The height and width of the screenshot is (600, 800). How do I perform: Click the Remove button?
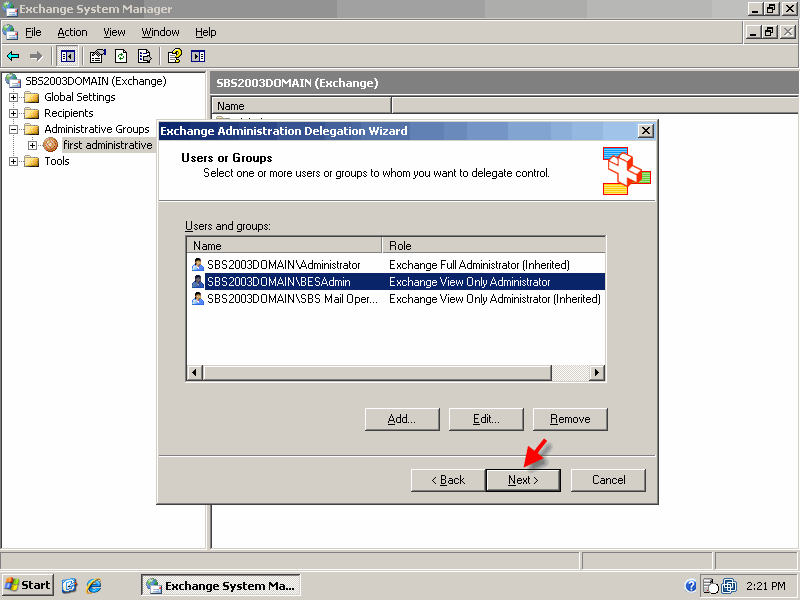[x=570, y=419]
